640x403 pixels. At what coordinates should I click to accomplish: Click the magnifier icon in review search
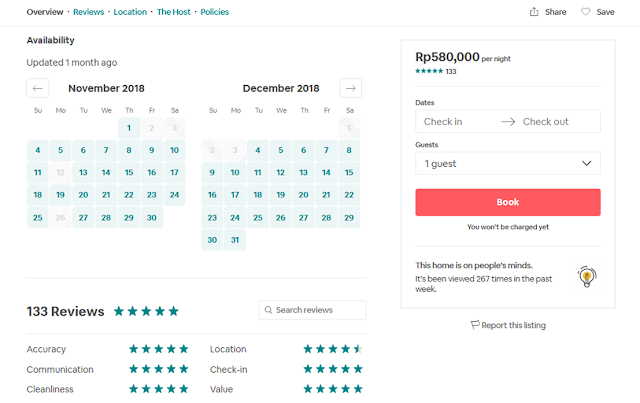tap(268, 310)
